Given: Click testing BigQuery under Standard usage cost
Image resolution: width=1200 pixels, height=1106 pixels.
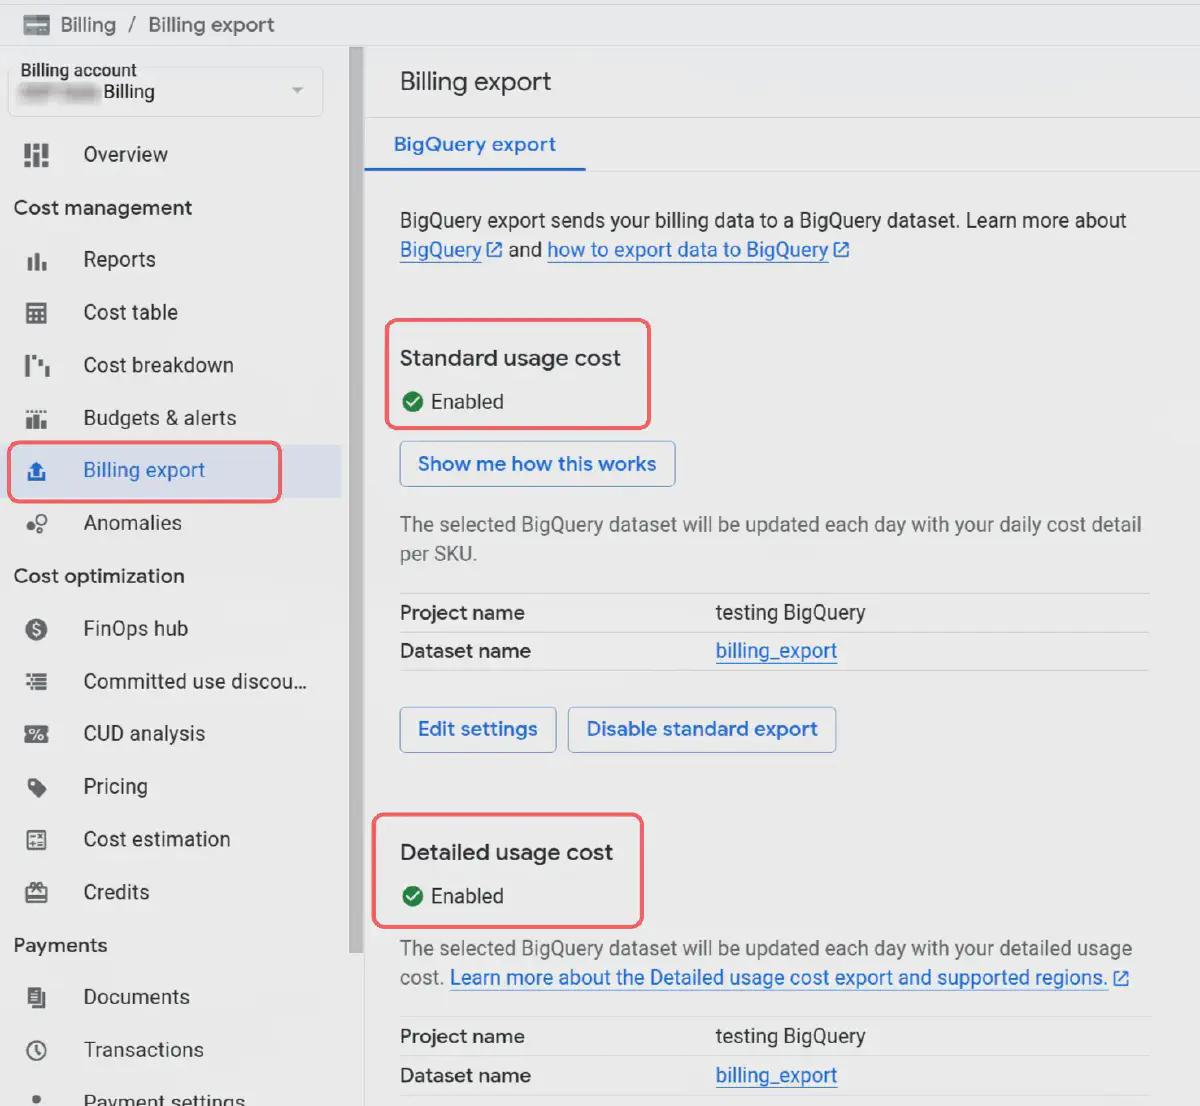Looking at the screenshot, I should click(790, 613).
